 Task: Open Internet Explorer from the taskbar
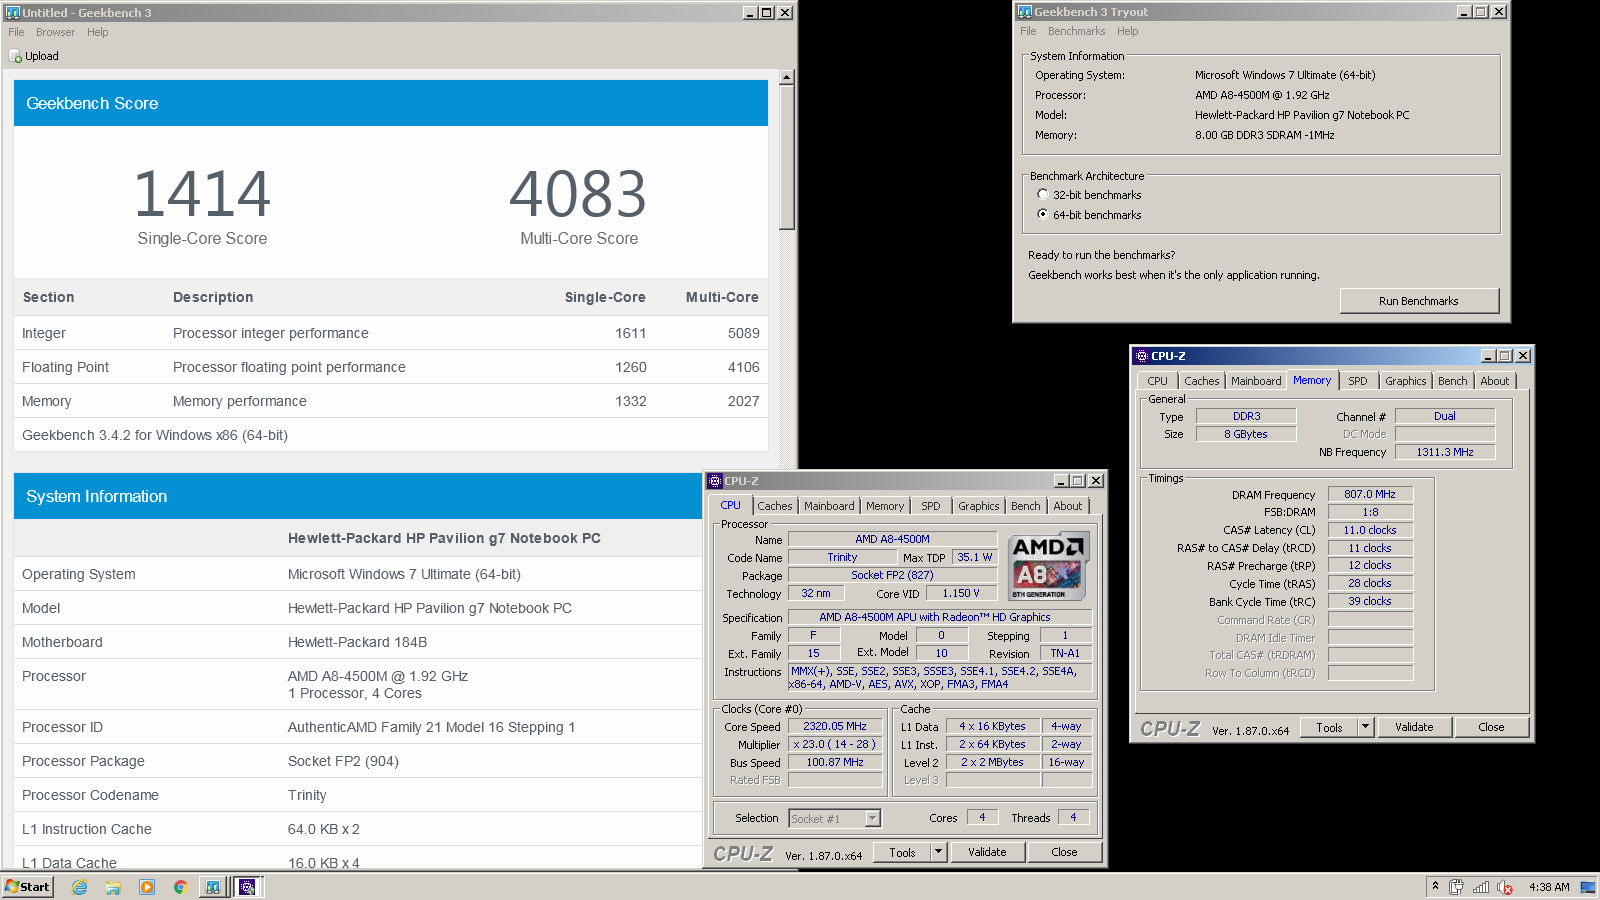click(x=79, y=887)
